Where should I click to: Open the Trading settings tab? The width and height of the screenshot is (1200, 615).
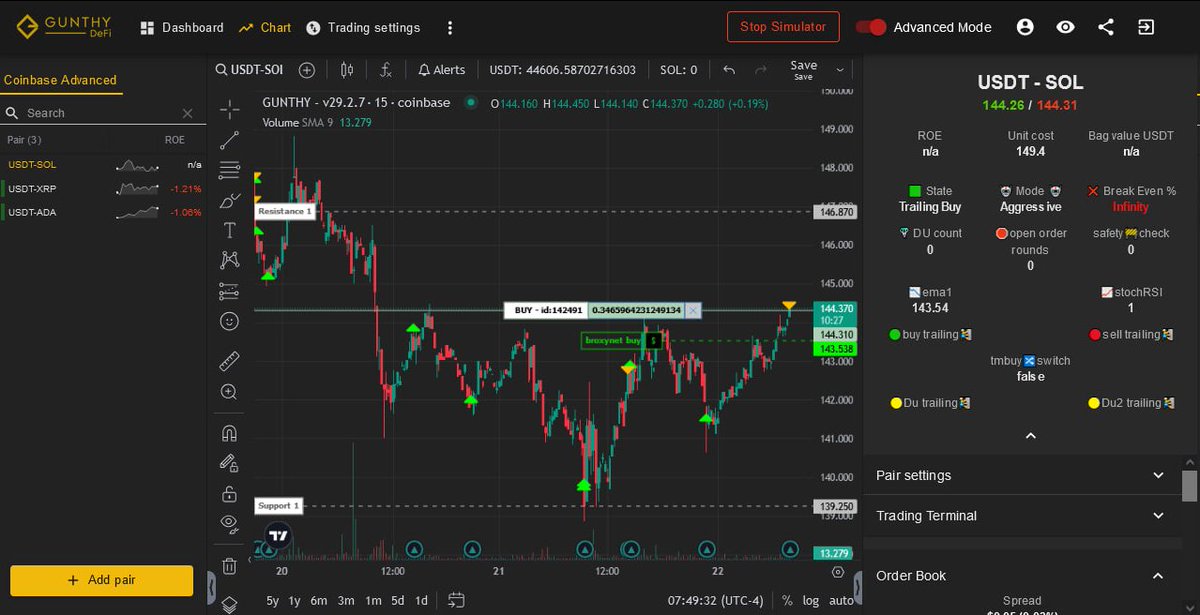point(363,27)
